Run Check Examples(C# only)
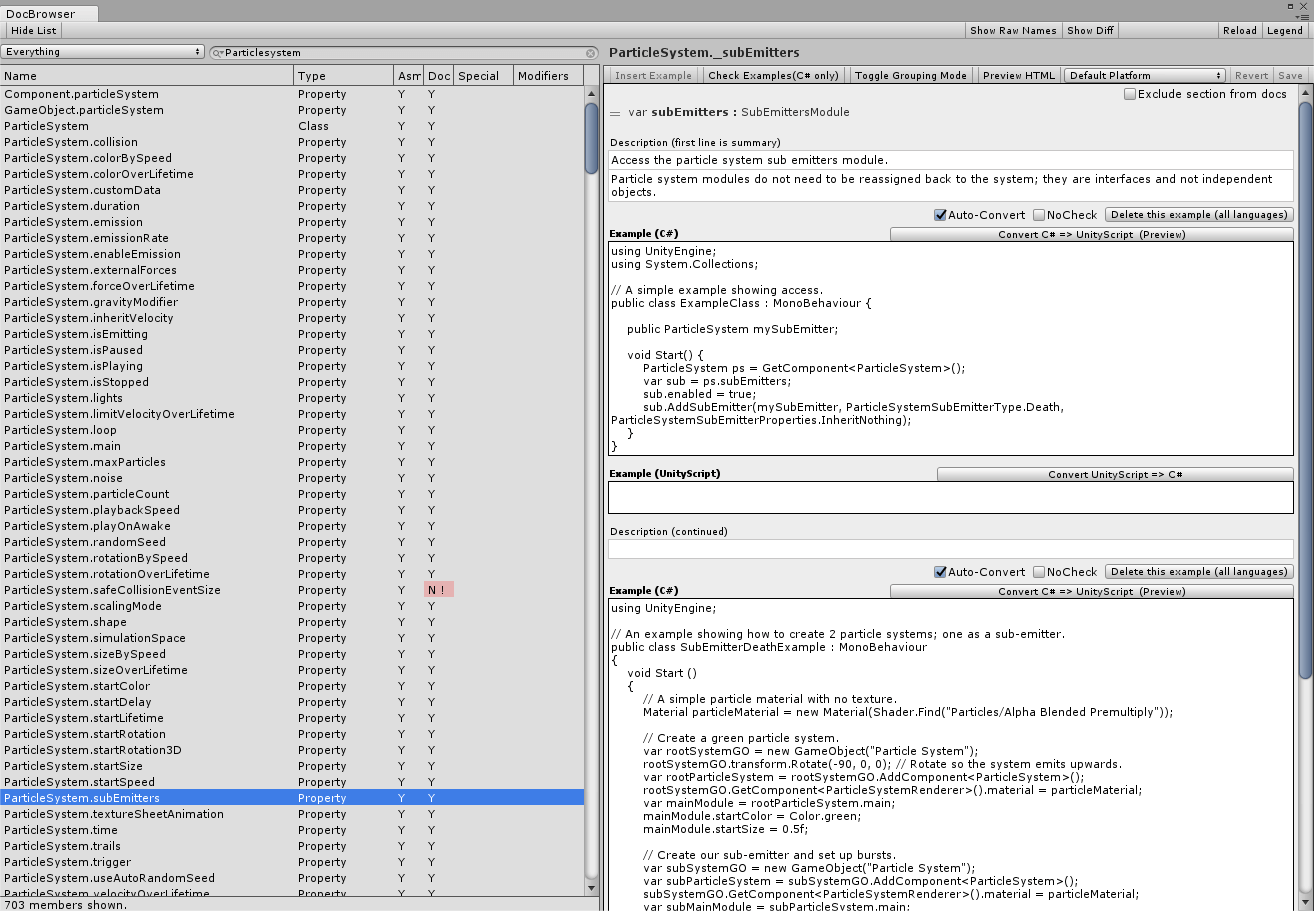Viewport: 1314px width, 911px height. [x=773, y=75]
